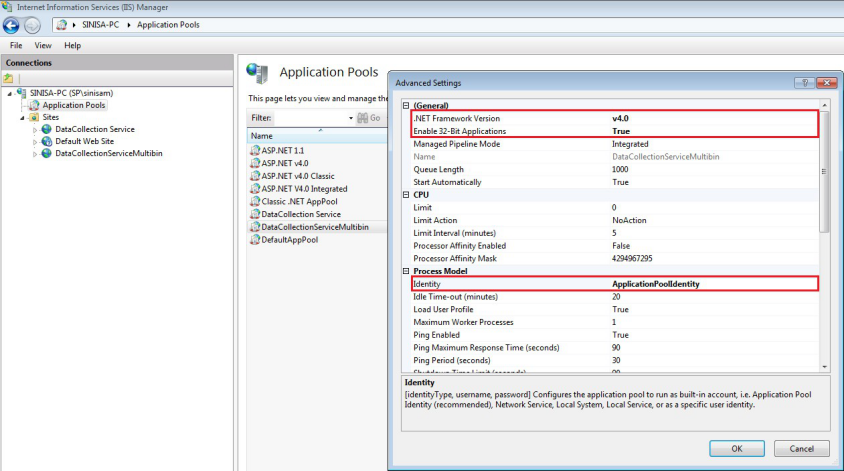Click the home icon in address bar
The height and width of the screenshot is (471, 844).
tap(62, 25)
